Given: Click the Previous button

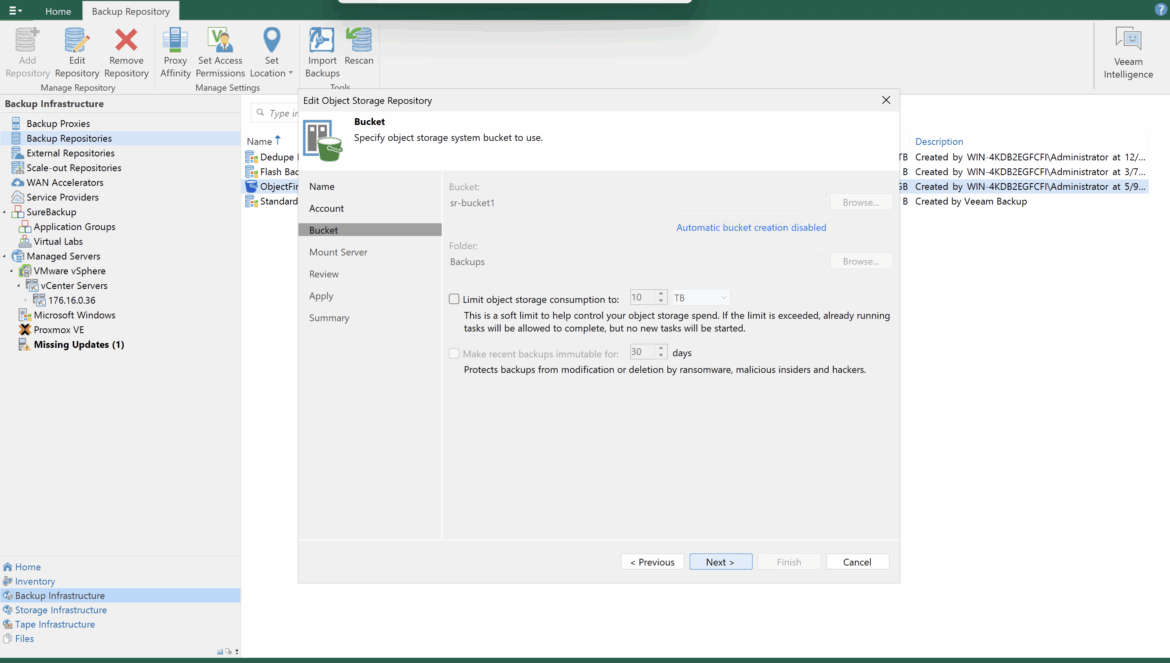Looking at the screenshot, I should click(x=652, y=562).
